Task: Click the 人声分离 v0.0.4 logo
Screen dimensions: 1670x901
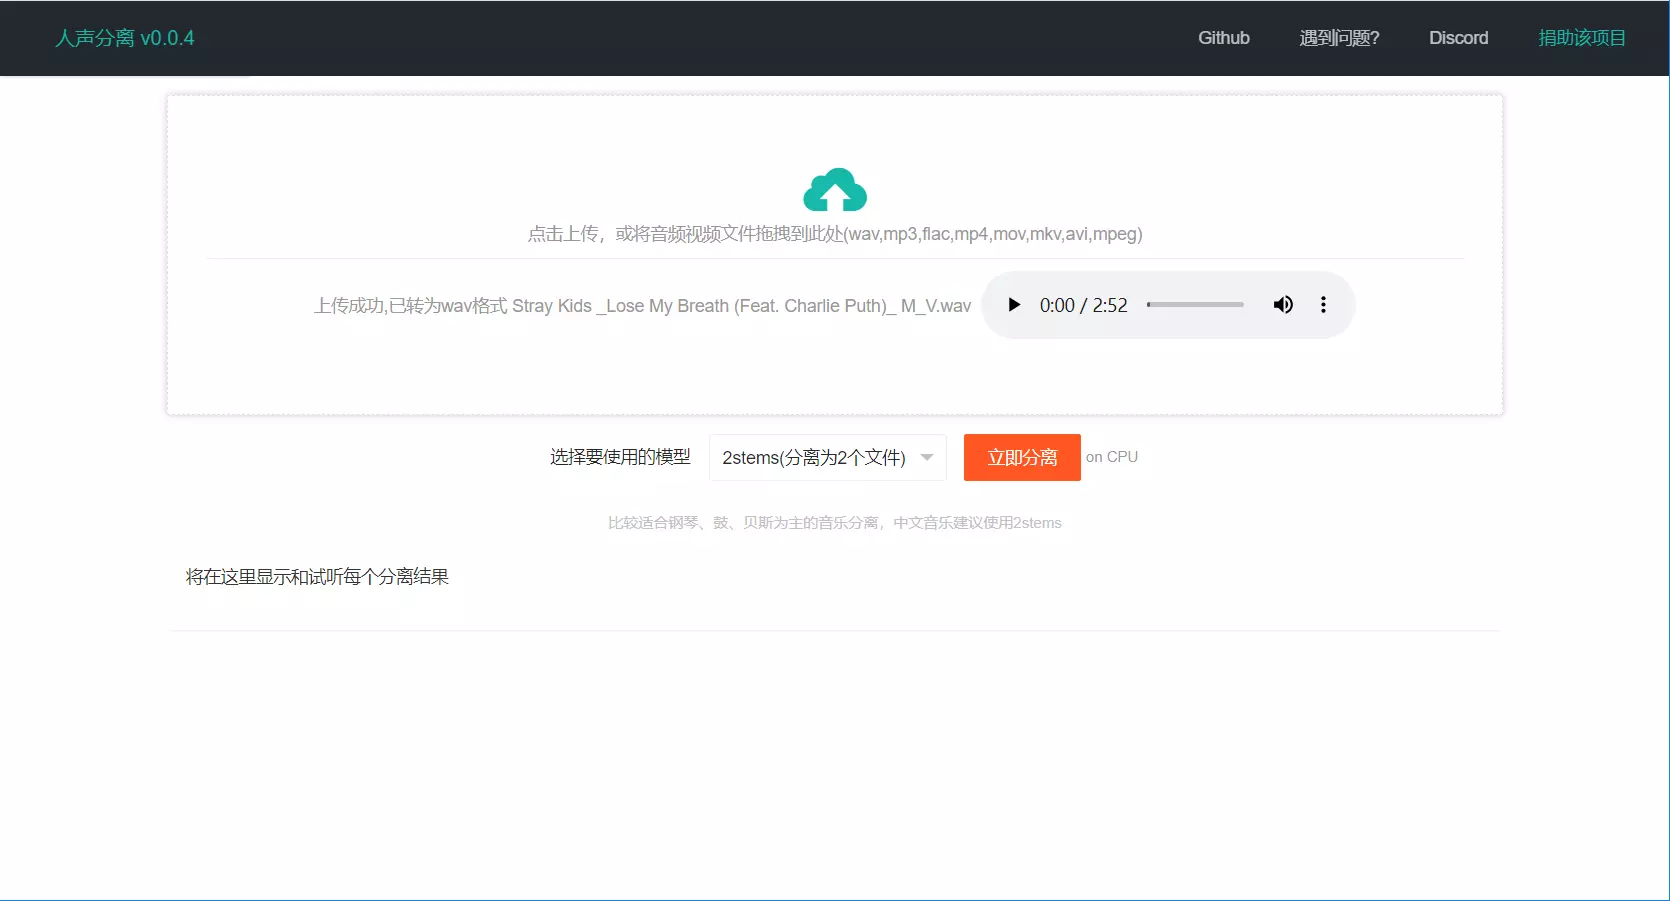Action: tap(125, 38)
